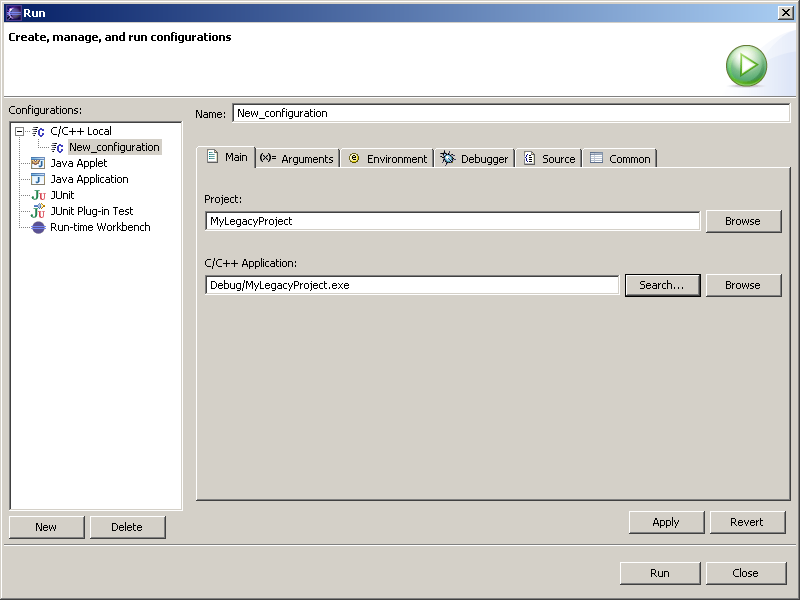
Task: Show the Common tab
Action: point(620,158)
